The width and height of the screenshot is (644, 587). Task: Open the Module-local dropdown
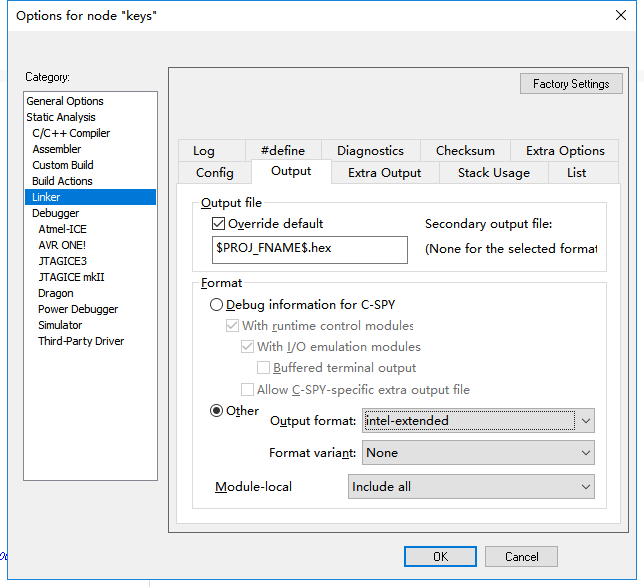coord(471,487)
